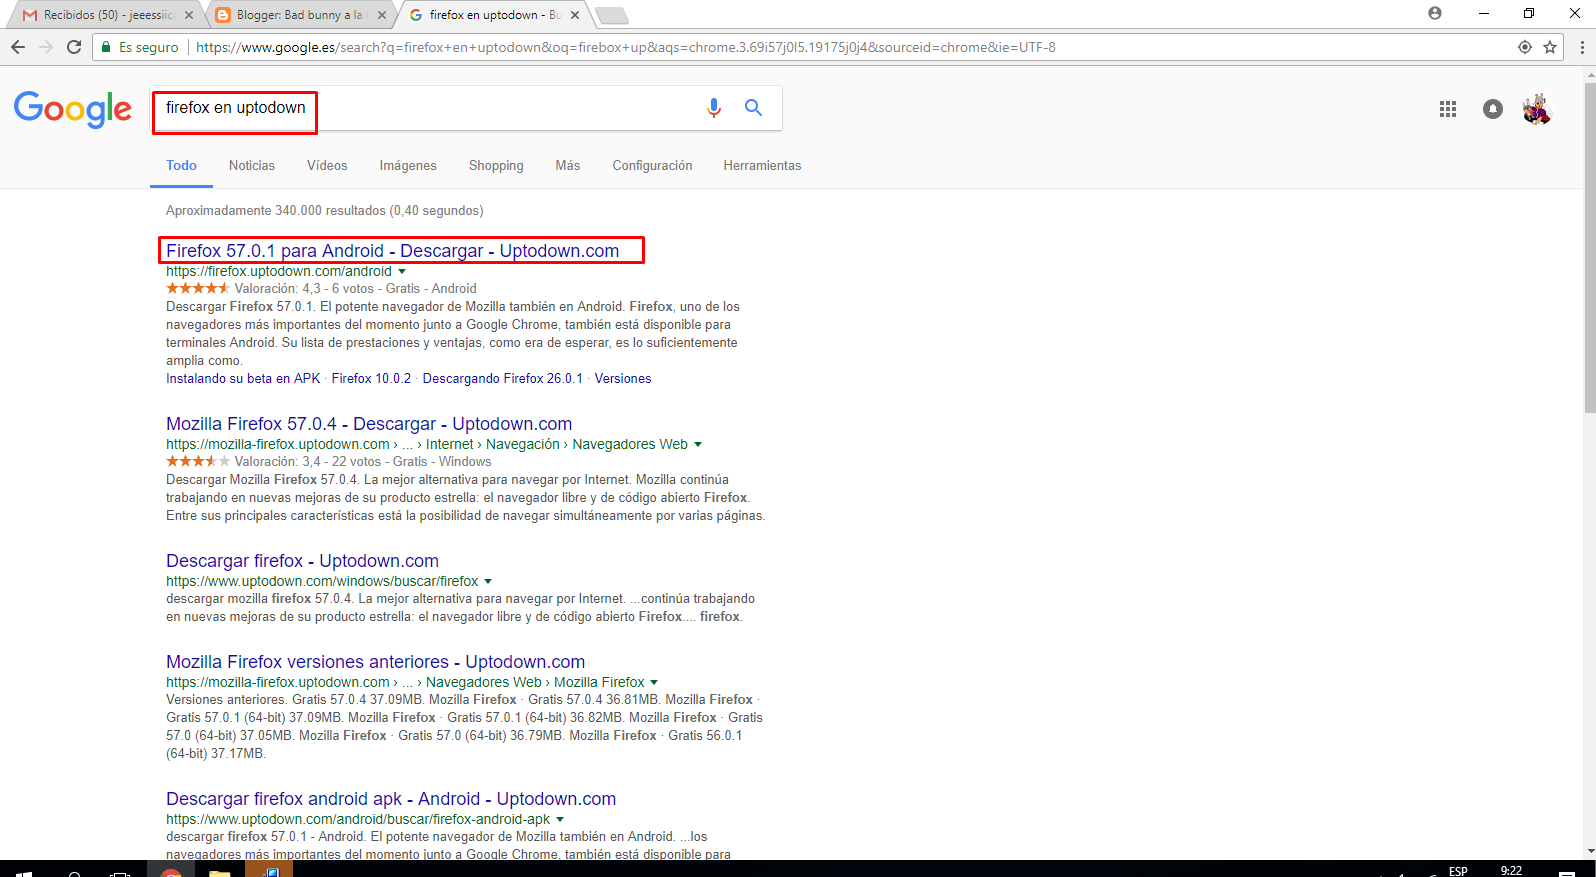This screenshot has height=877, width=1596.
Task: Expand arrow after Navegadores Web breadcrumb
Action: click(x=698, y=445)
